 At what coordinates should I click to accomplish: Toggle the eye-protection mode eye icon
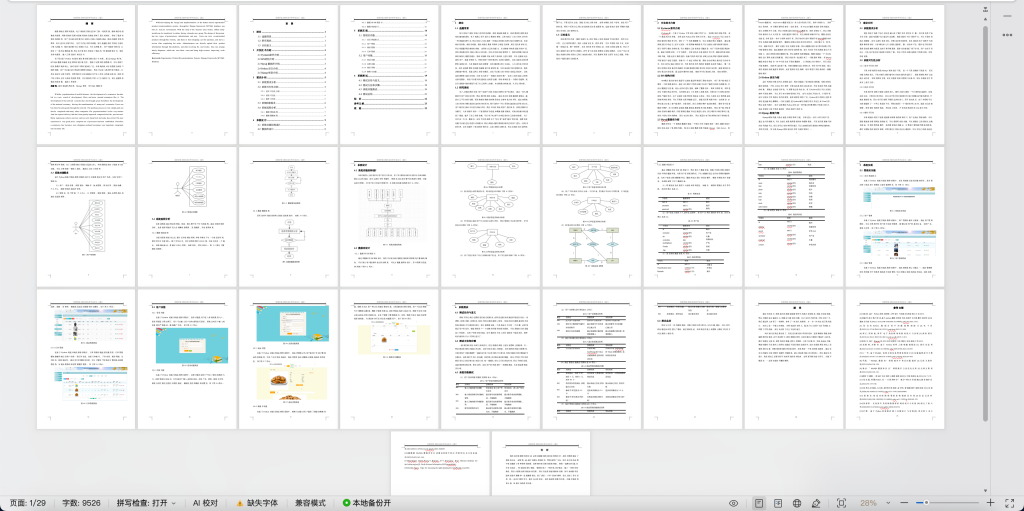(x=734, y=503)
